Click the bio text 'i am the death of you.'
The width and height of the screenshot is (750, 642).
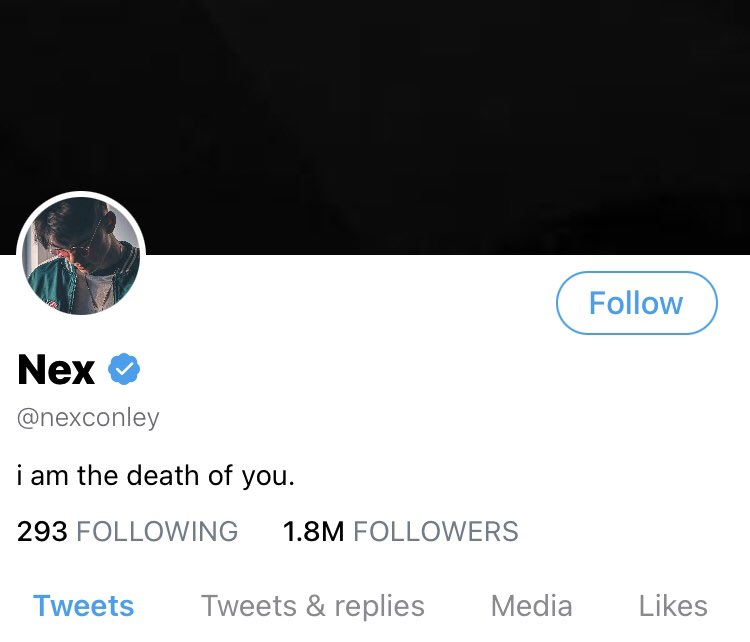155,476
